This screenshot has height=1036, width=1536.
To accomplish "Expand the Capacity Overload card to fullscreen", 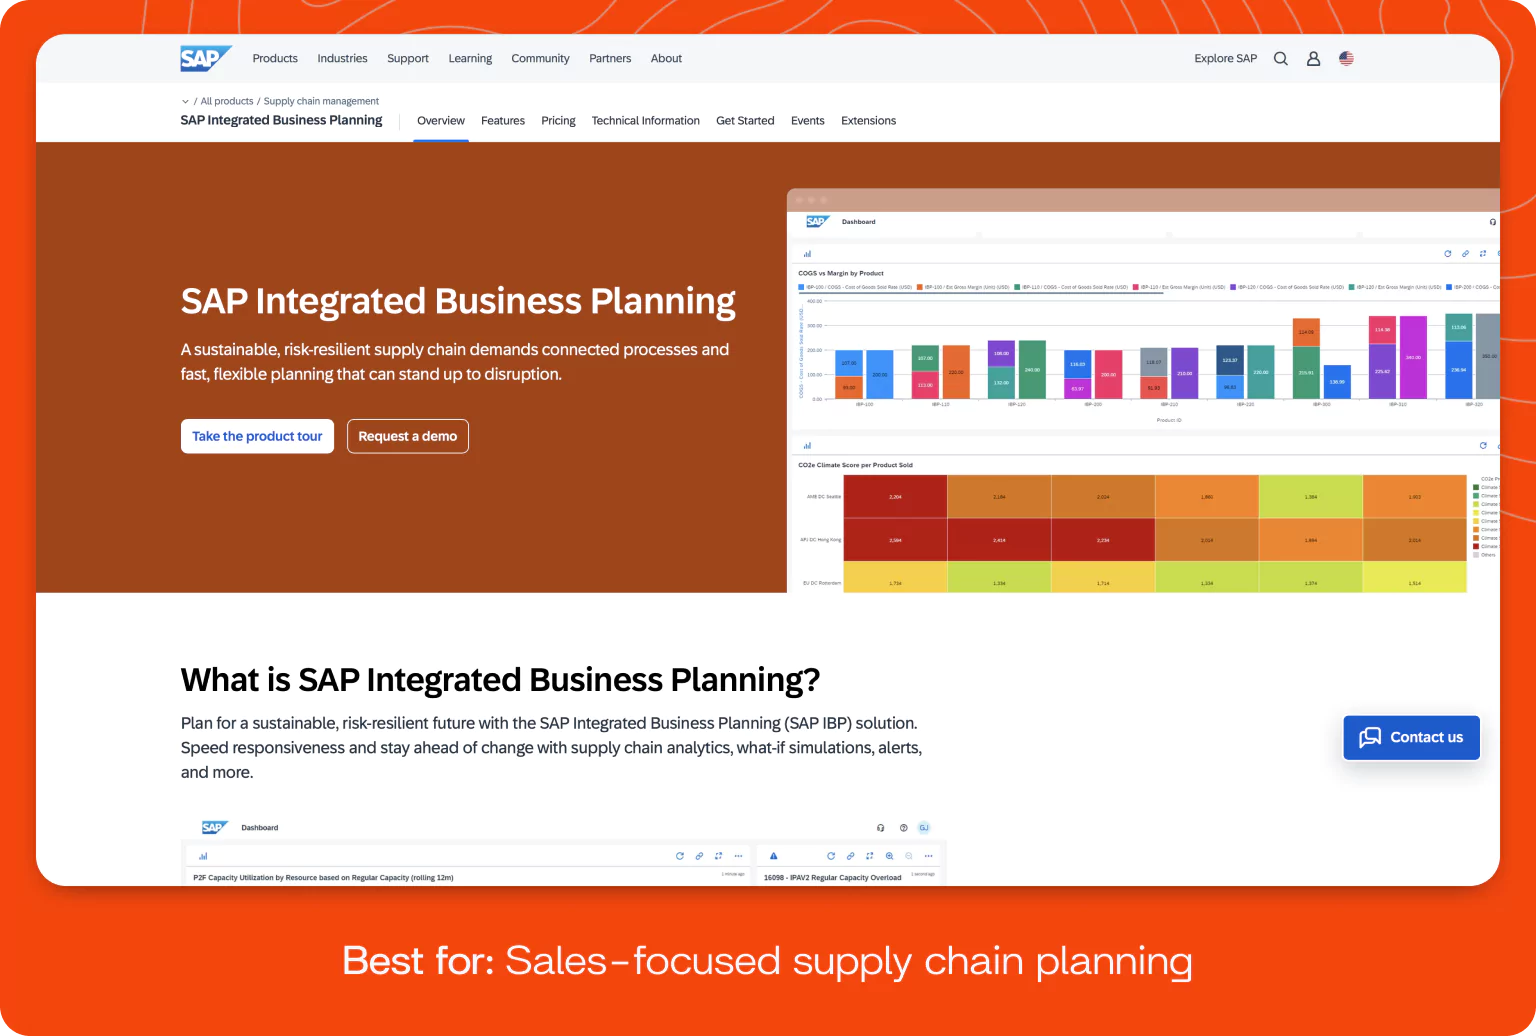I will tap(869, 856).
